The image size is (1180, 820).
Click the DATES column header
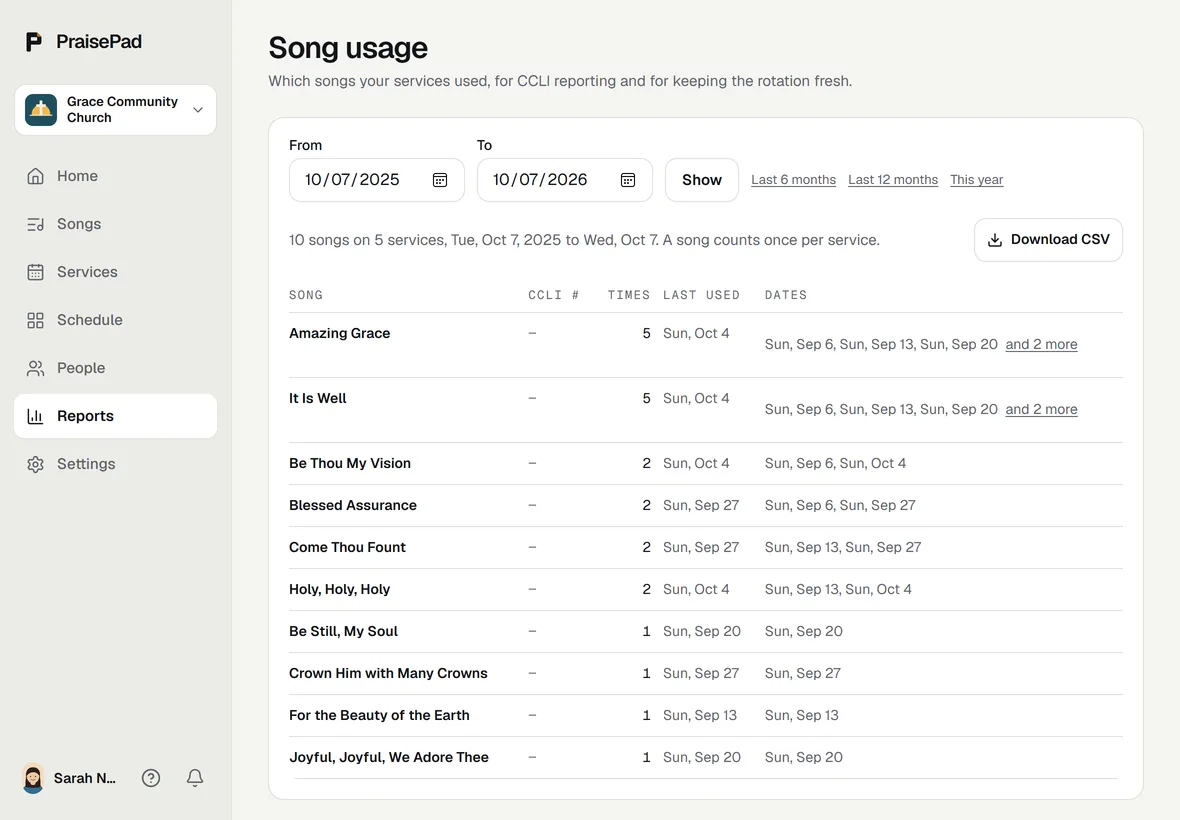point(786,295)
